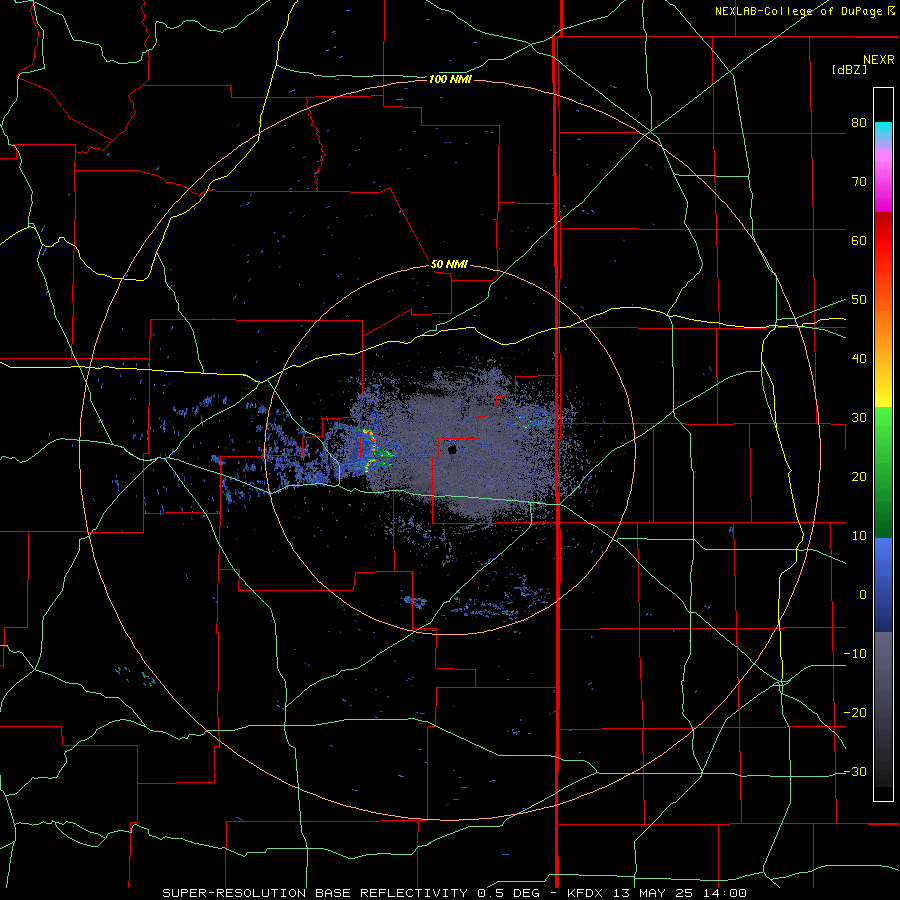This screenshot has height=900, width=900.
Task: Click the 0 value on the dBZ scale
Action: click(863, 595)
